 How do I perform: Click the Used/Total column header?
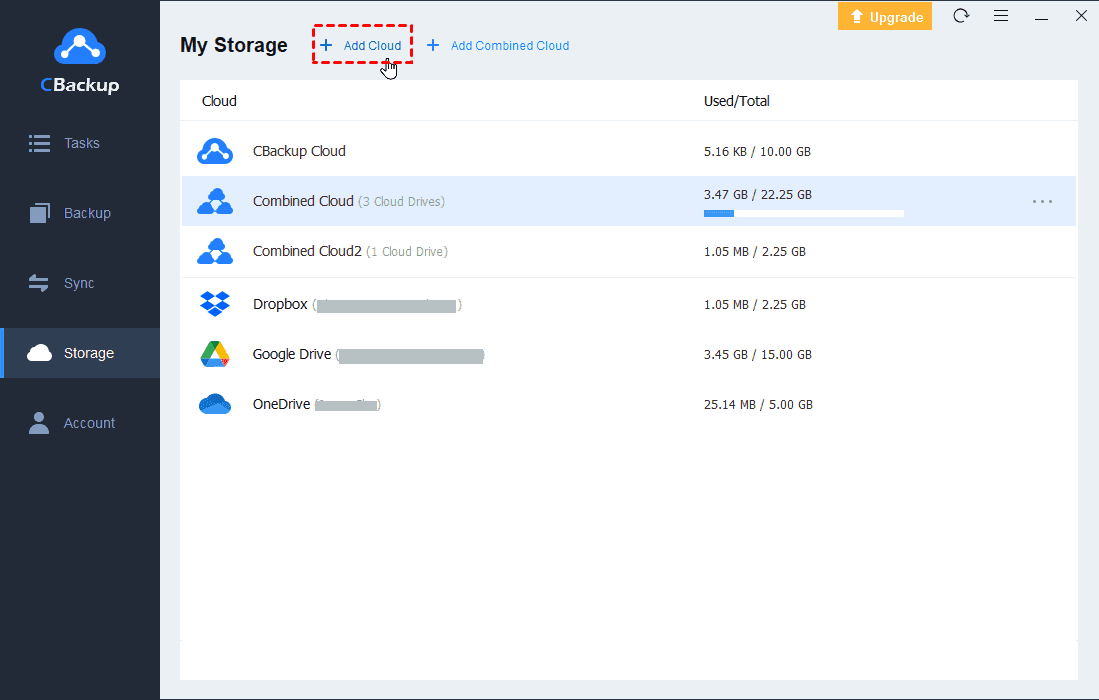[x=736, y=101]
